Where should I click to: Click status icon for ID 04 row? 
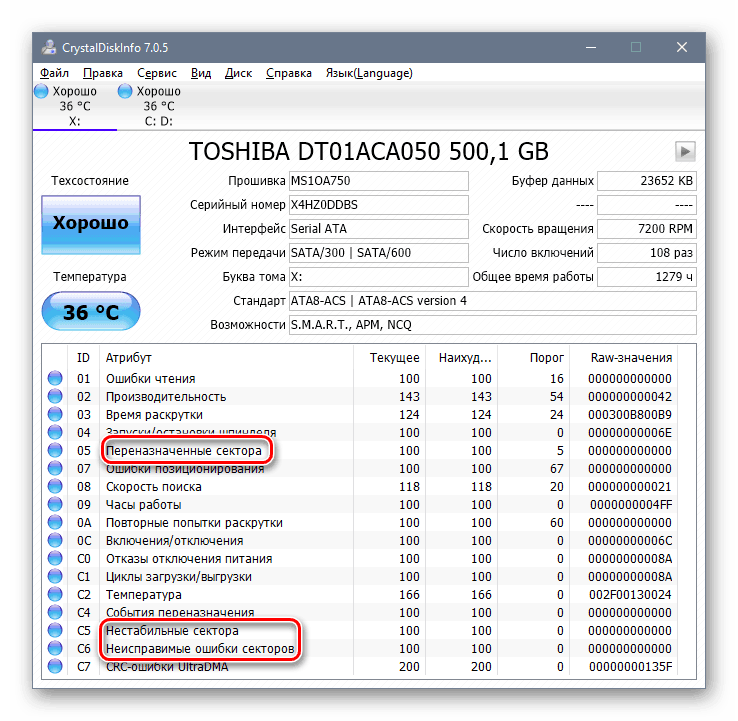click(x=55, y=433)
